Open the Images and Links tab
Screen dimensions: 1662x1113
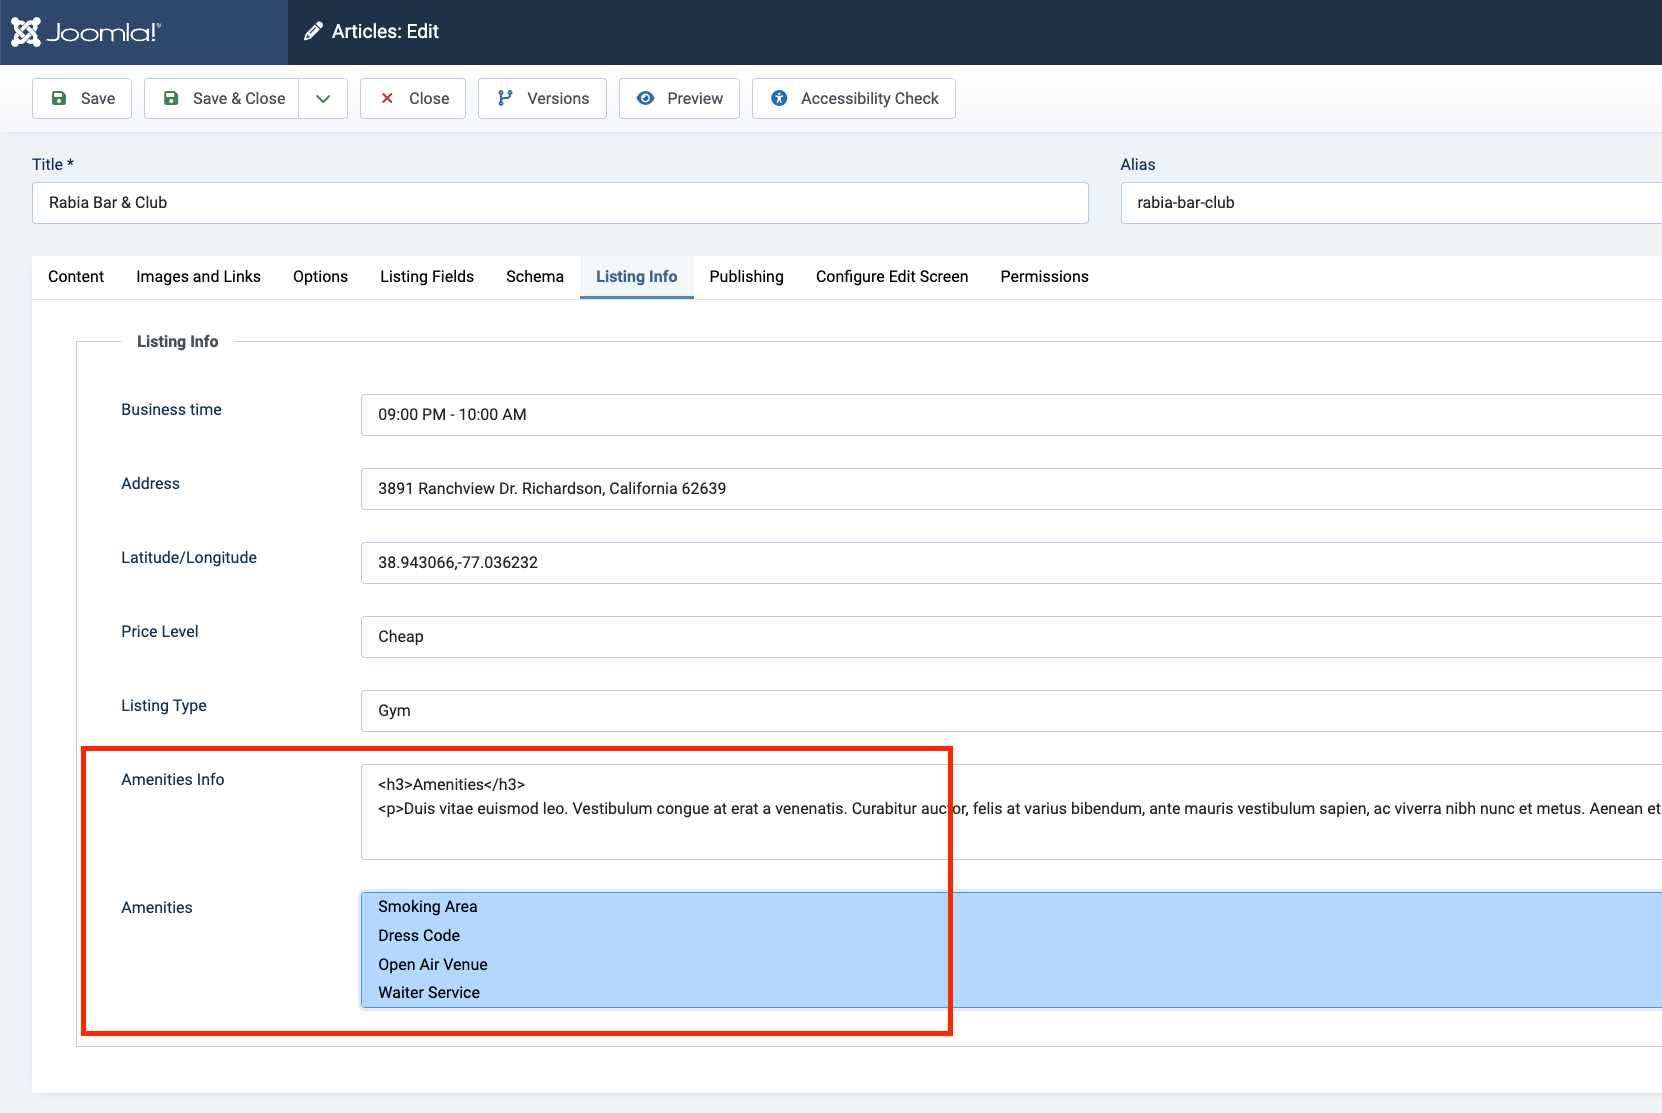pos(198,277)
